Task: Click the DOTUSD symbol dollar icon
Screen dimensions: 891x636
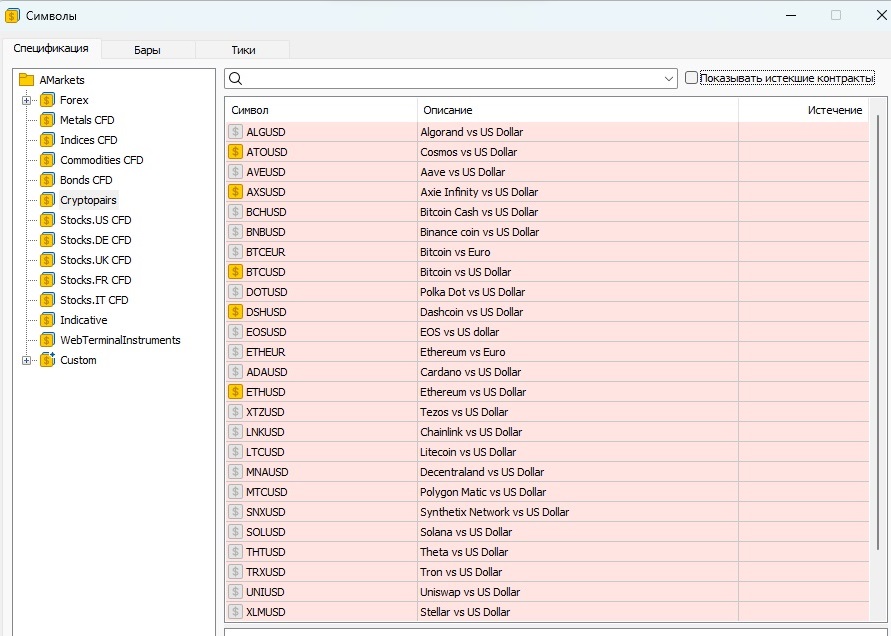Action: tap(235, 292)
